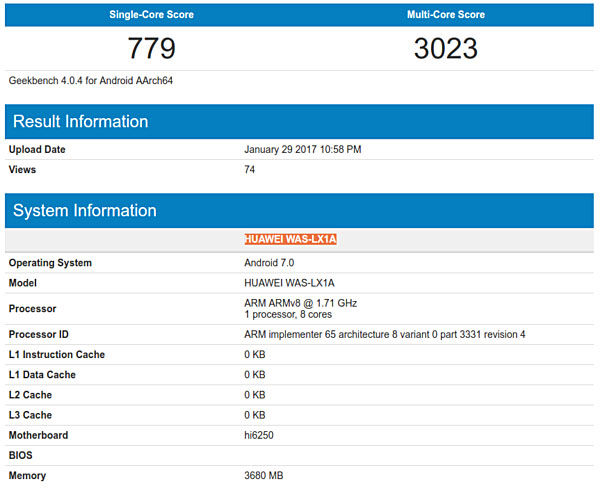
Task: Click the Operating System row label
Action: (x=50, y=263)
